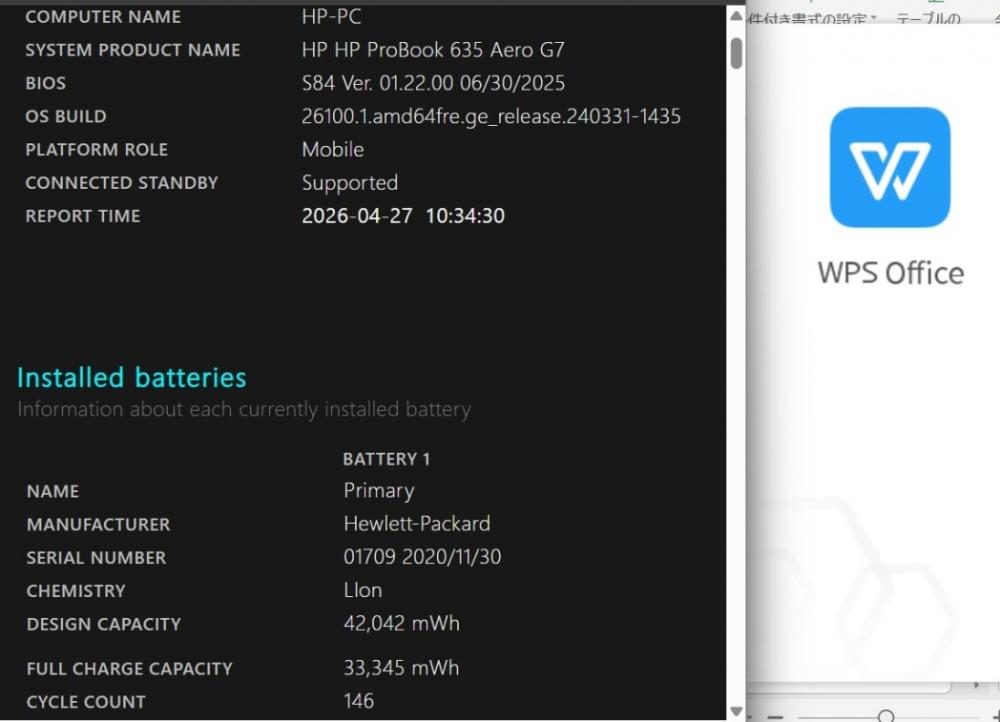Click the MANUFACTURER label
The image size is (1000, 722).
98,524
